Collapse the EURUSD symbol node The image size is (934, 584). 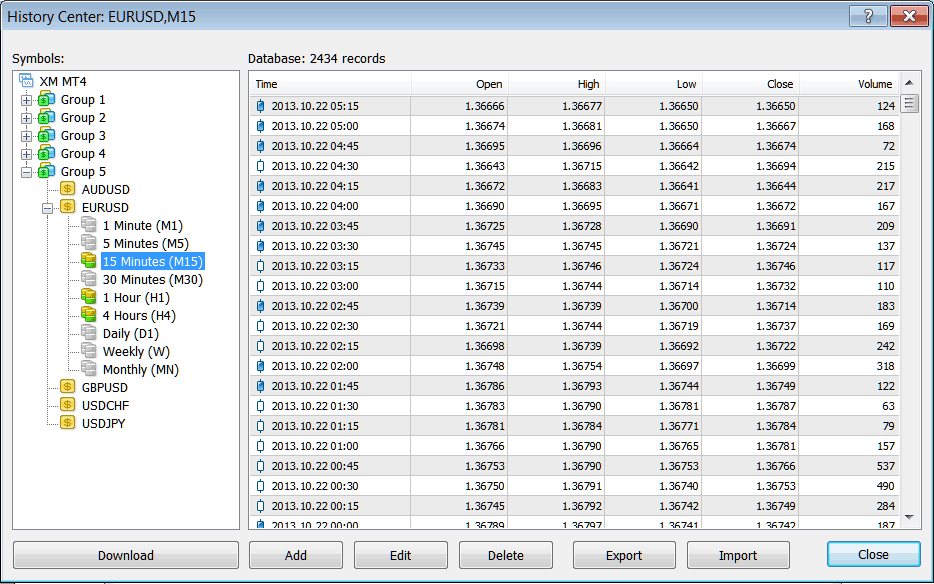[x=46, y=207]
